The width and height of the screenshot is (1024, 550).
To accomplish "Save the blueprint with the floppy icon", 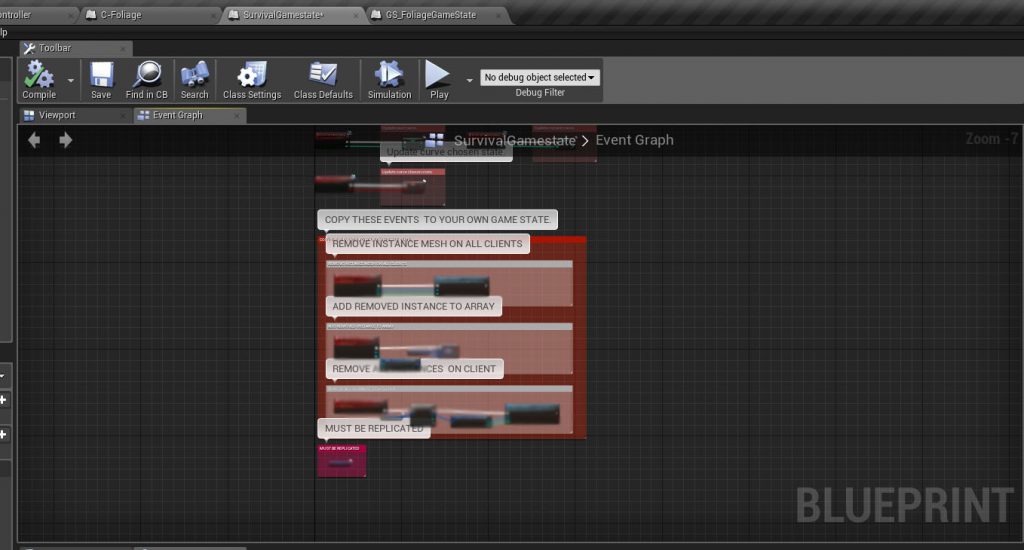I will (101, 76).
